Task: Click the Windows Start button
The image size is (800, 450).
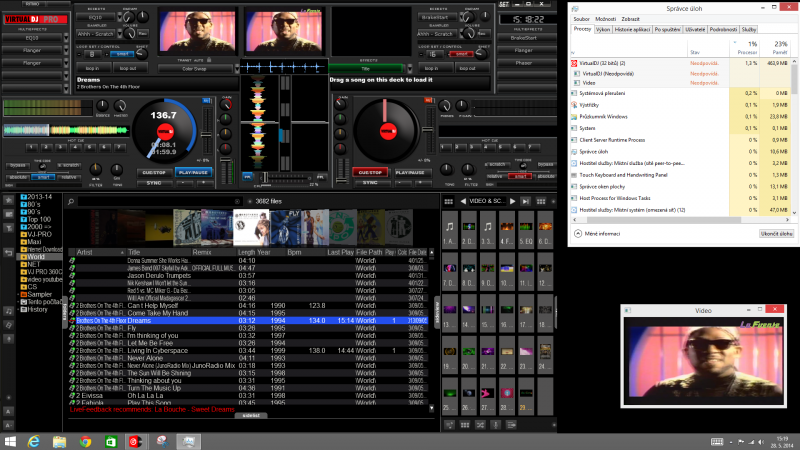Action: 10,442
